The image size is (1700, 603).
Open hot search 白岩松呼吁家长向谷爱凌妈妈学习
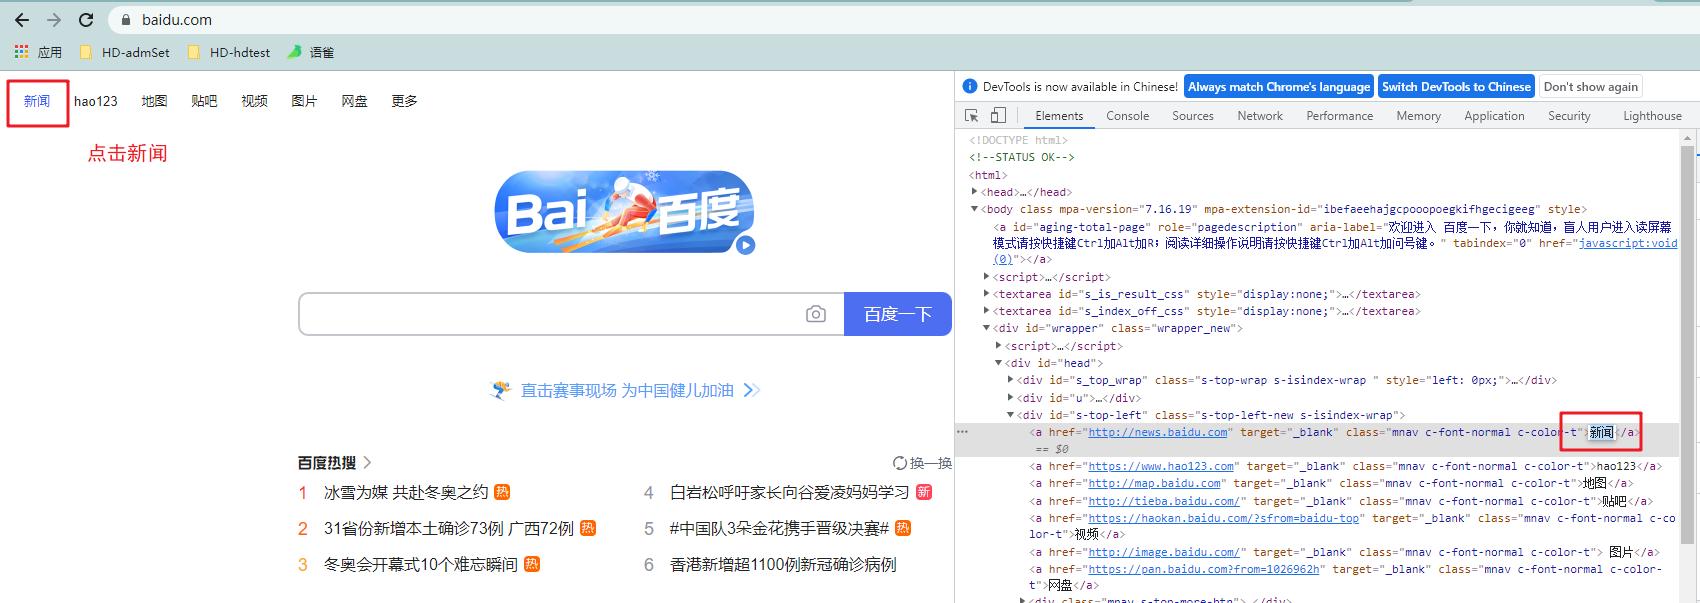tap(790, 492)
